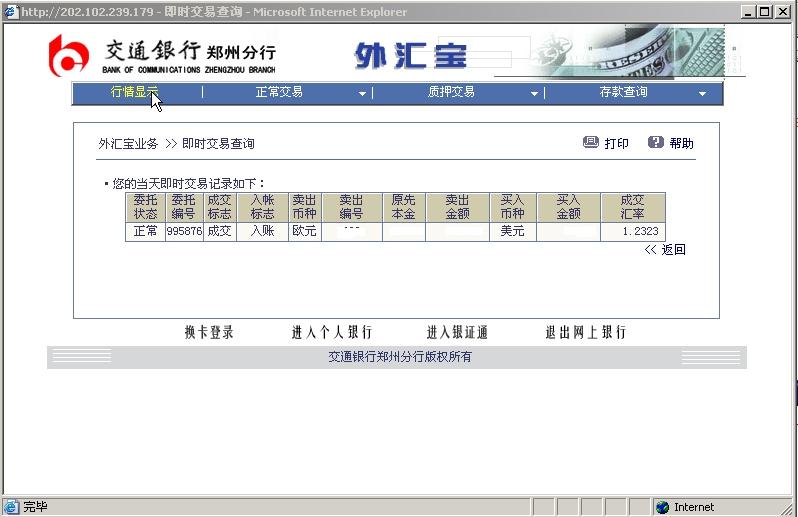Click the banner money image
Viewport: 798px width, 517px height.
(x=631, y=52)
